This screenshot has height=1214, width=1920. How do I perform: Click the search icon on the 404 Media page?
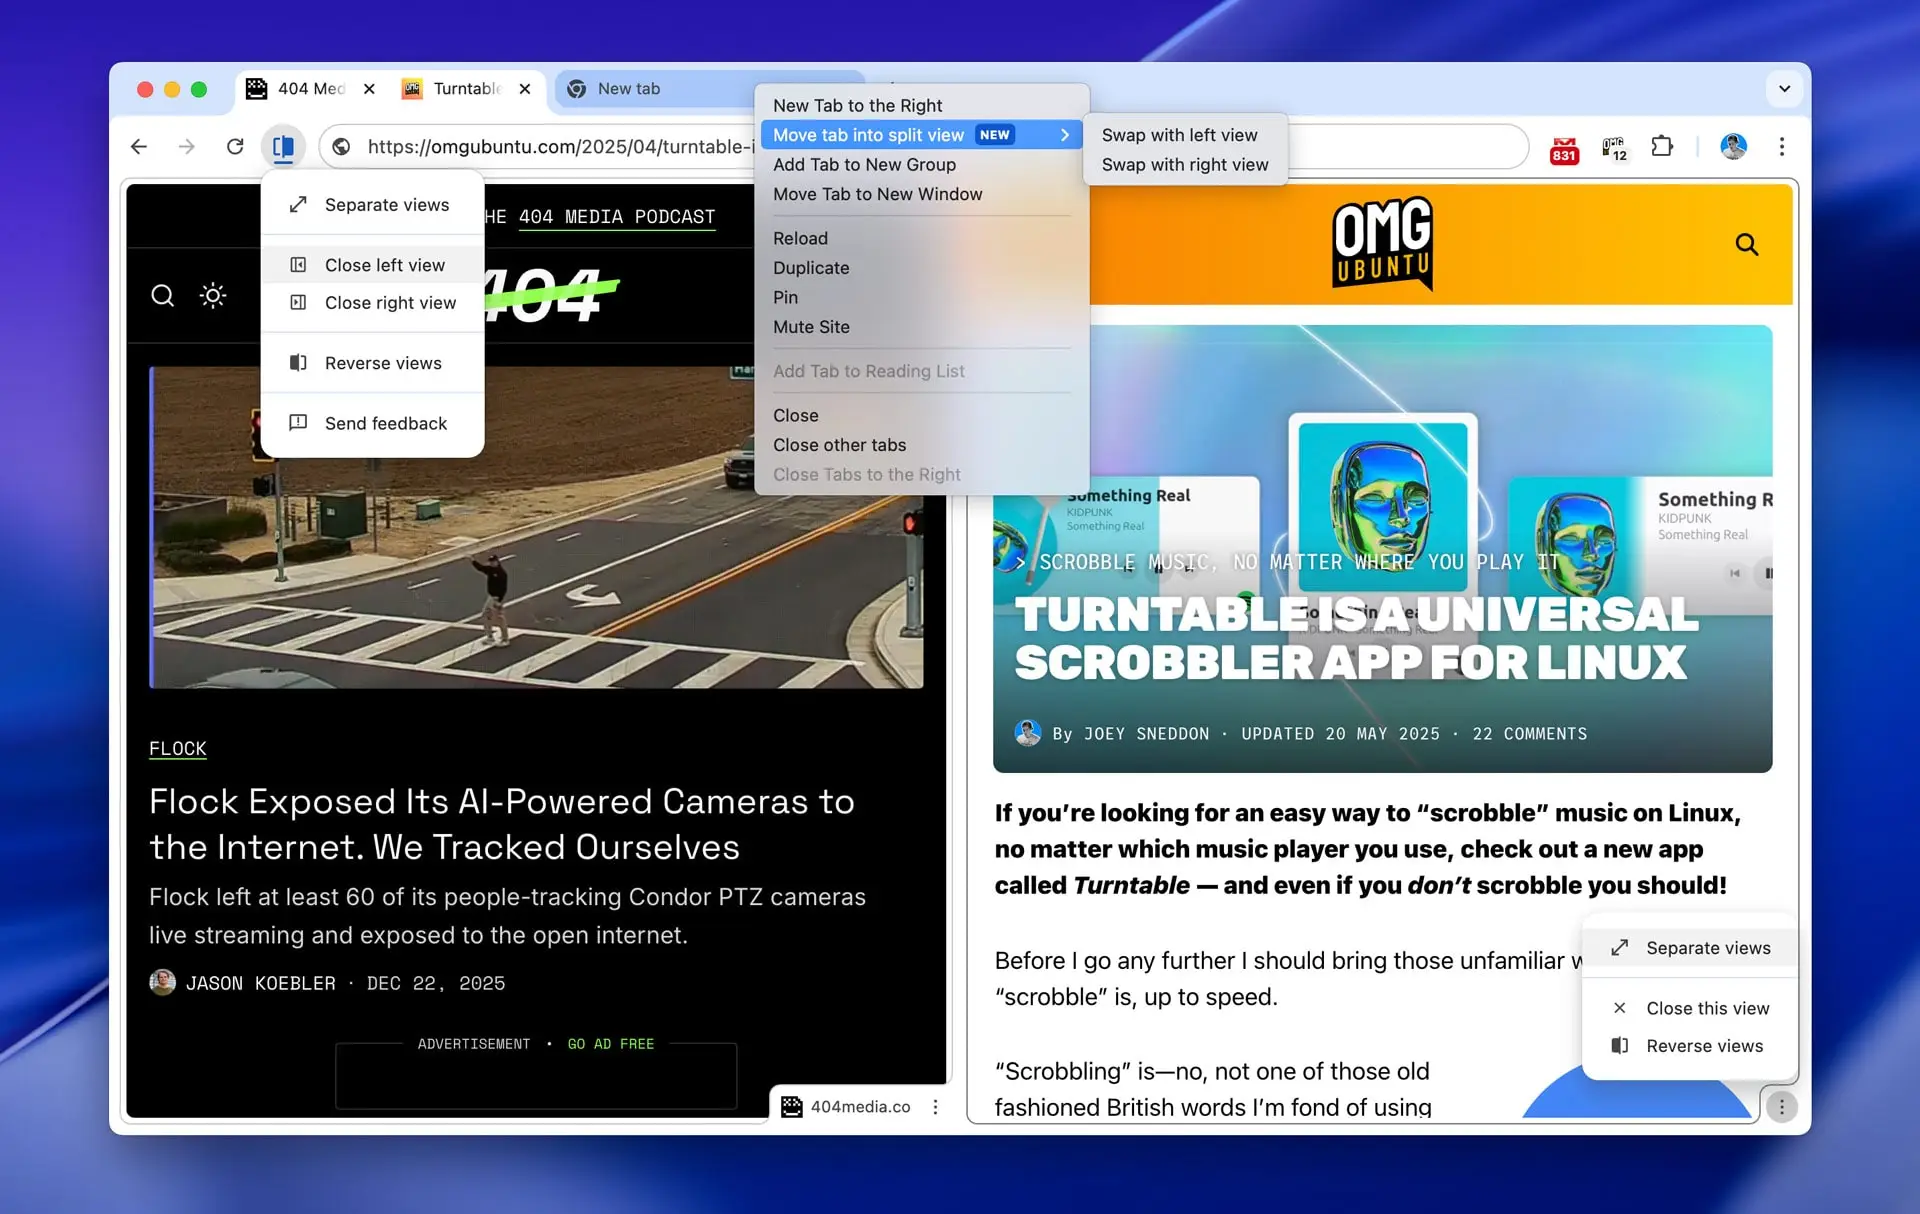click(163, 296)
